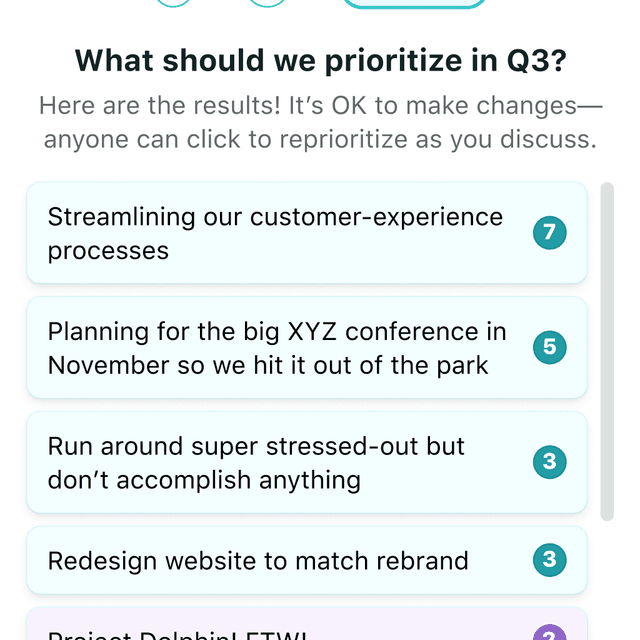The image size is (640, 640).
Task: Click the scrollbar track below the thumb
Action: 607,580
